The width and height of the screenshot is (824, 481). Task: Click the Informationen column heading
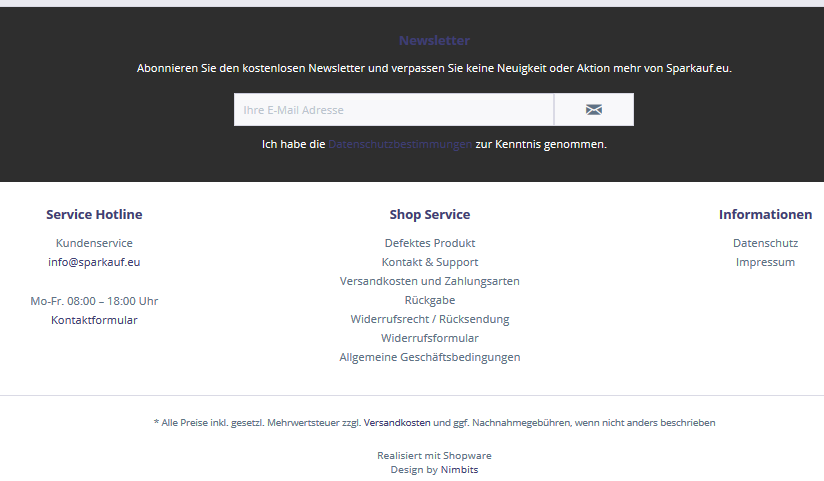coord(765,214)
